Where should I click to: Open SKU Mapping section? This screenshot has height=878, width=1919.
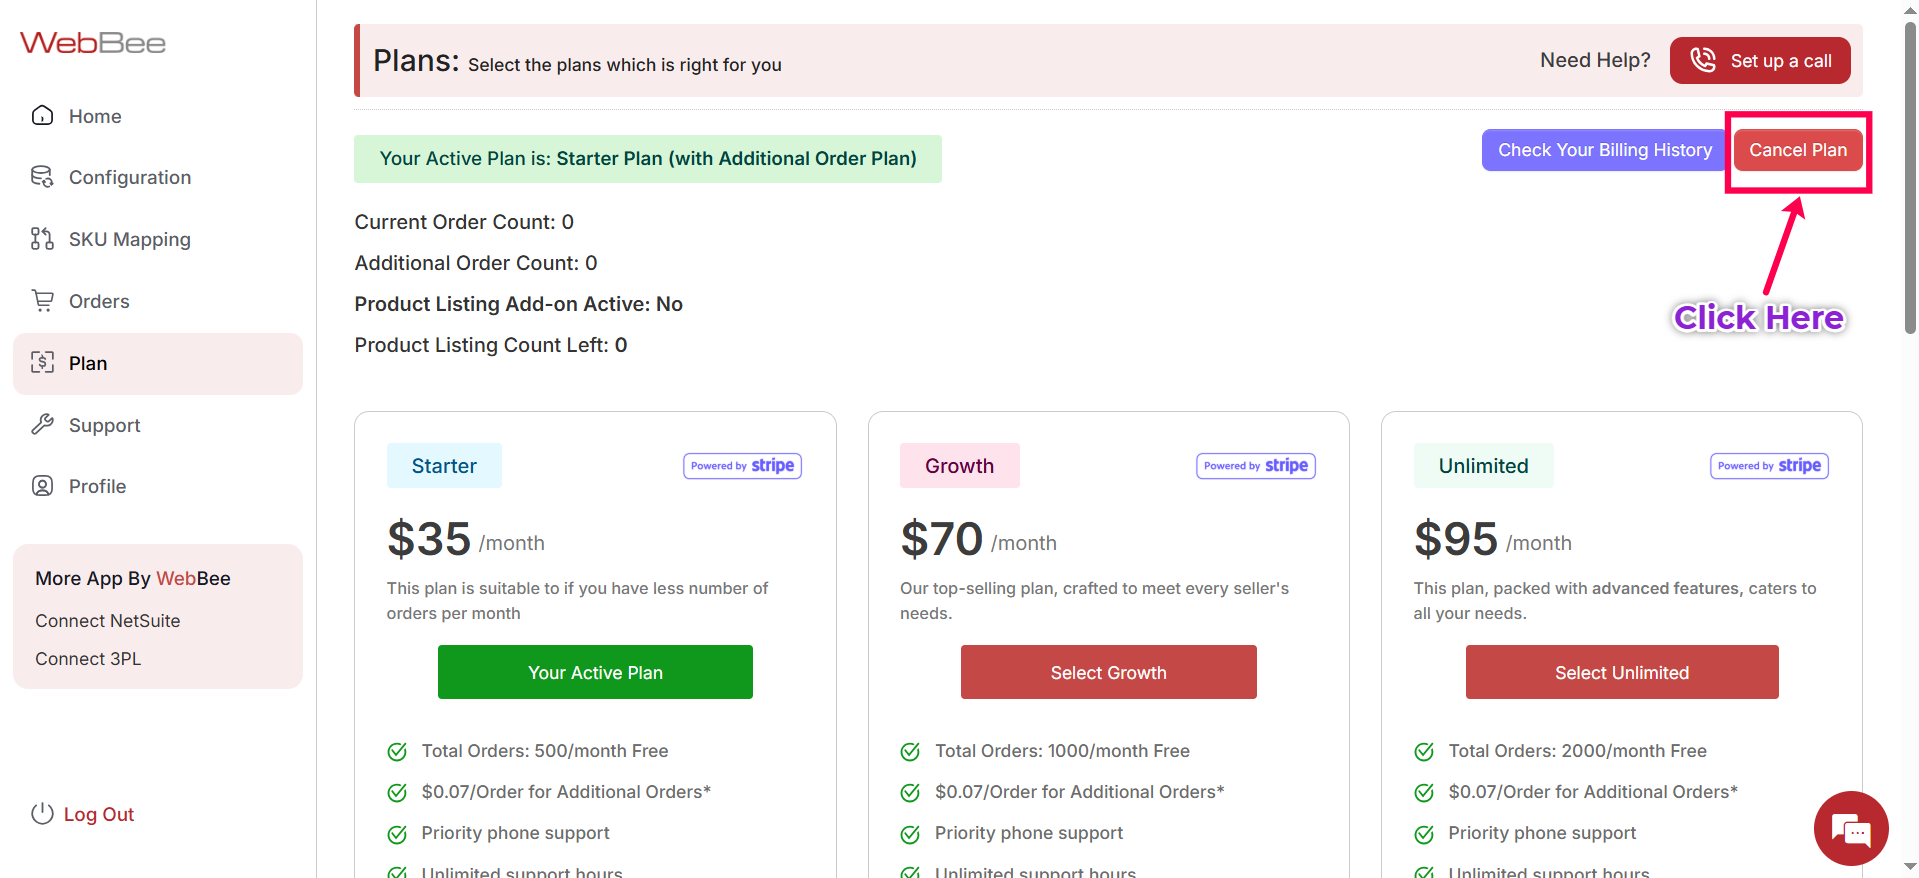(129, 239)
